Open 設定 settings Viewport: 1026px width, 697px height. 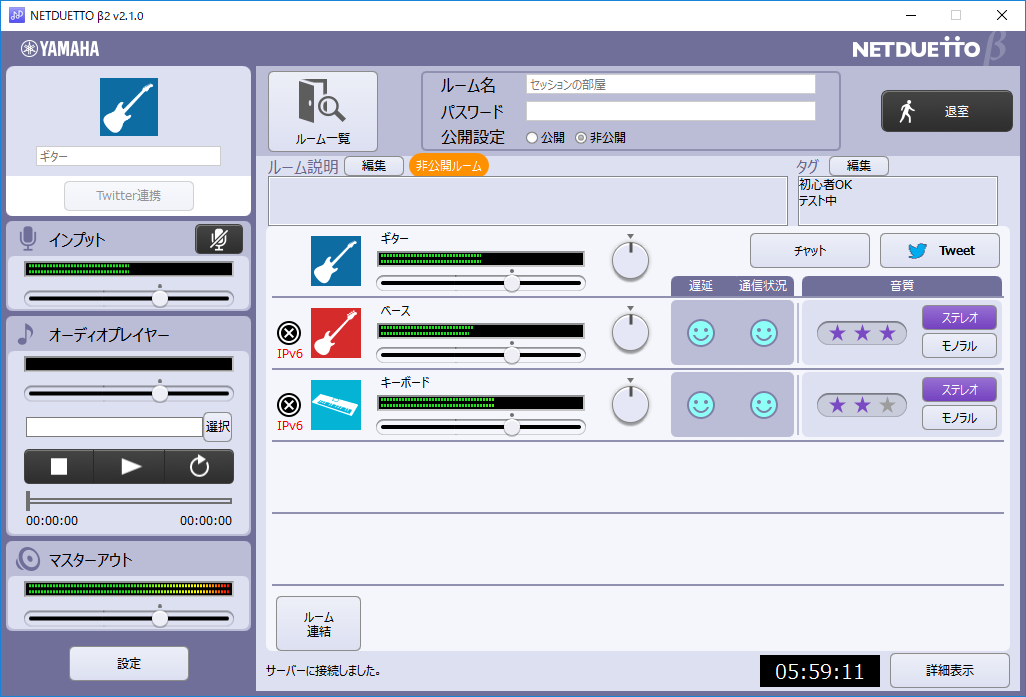tap(129, 664)
